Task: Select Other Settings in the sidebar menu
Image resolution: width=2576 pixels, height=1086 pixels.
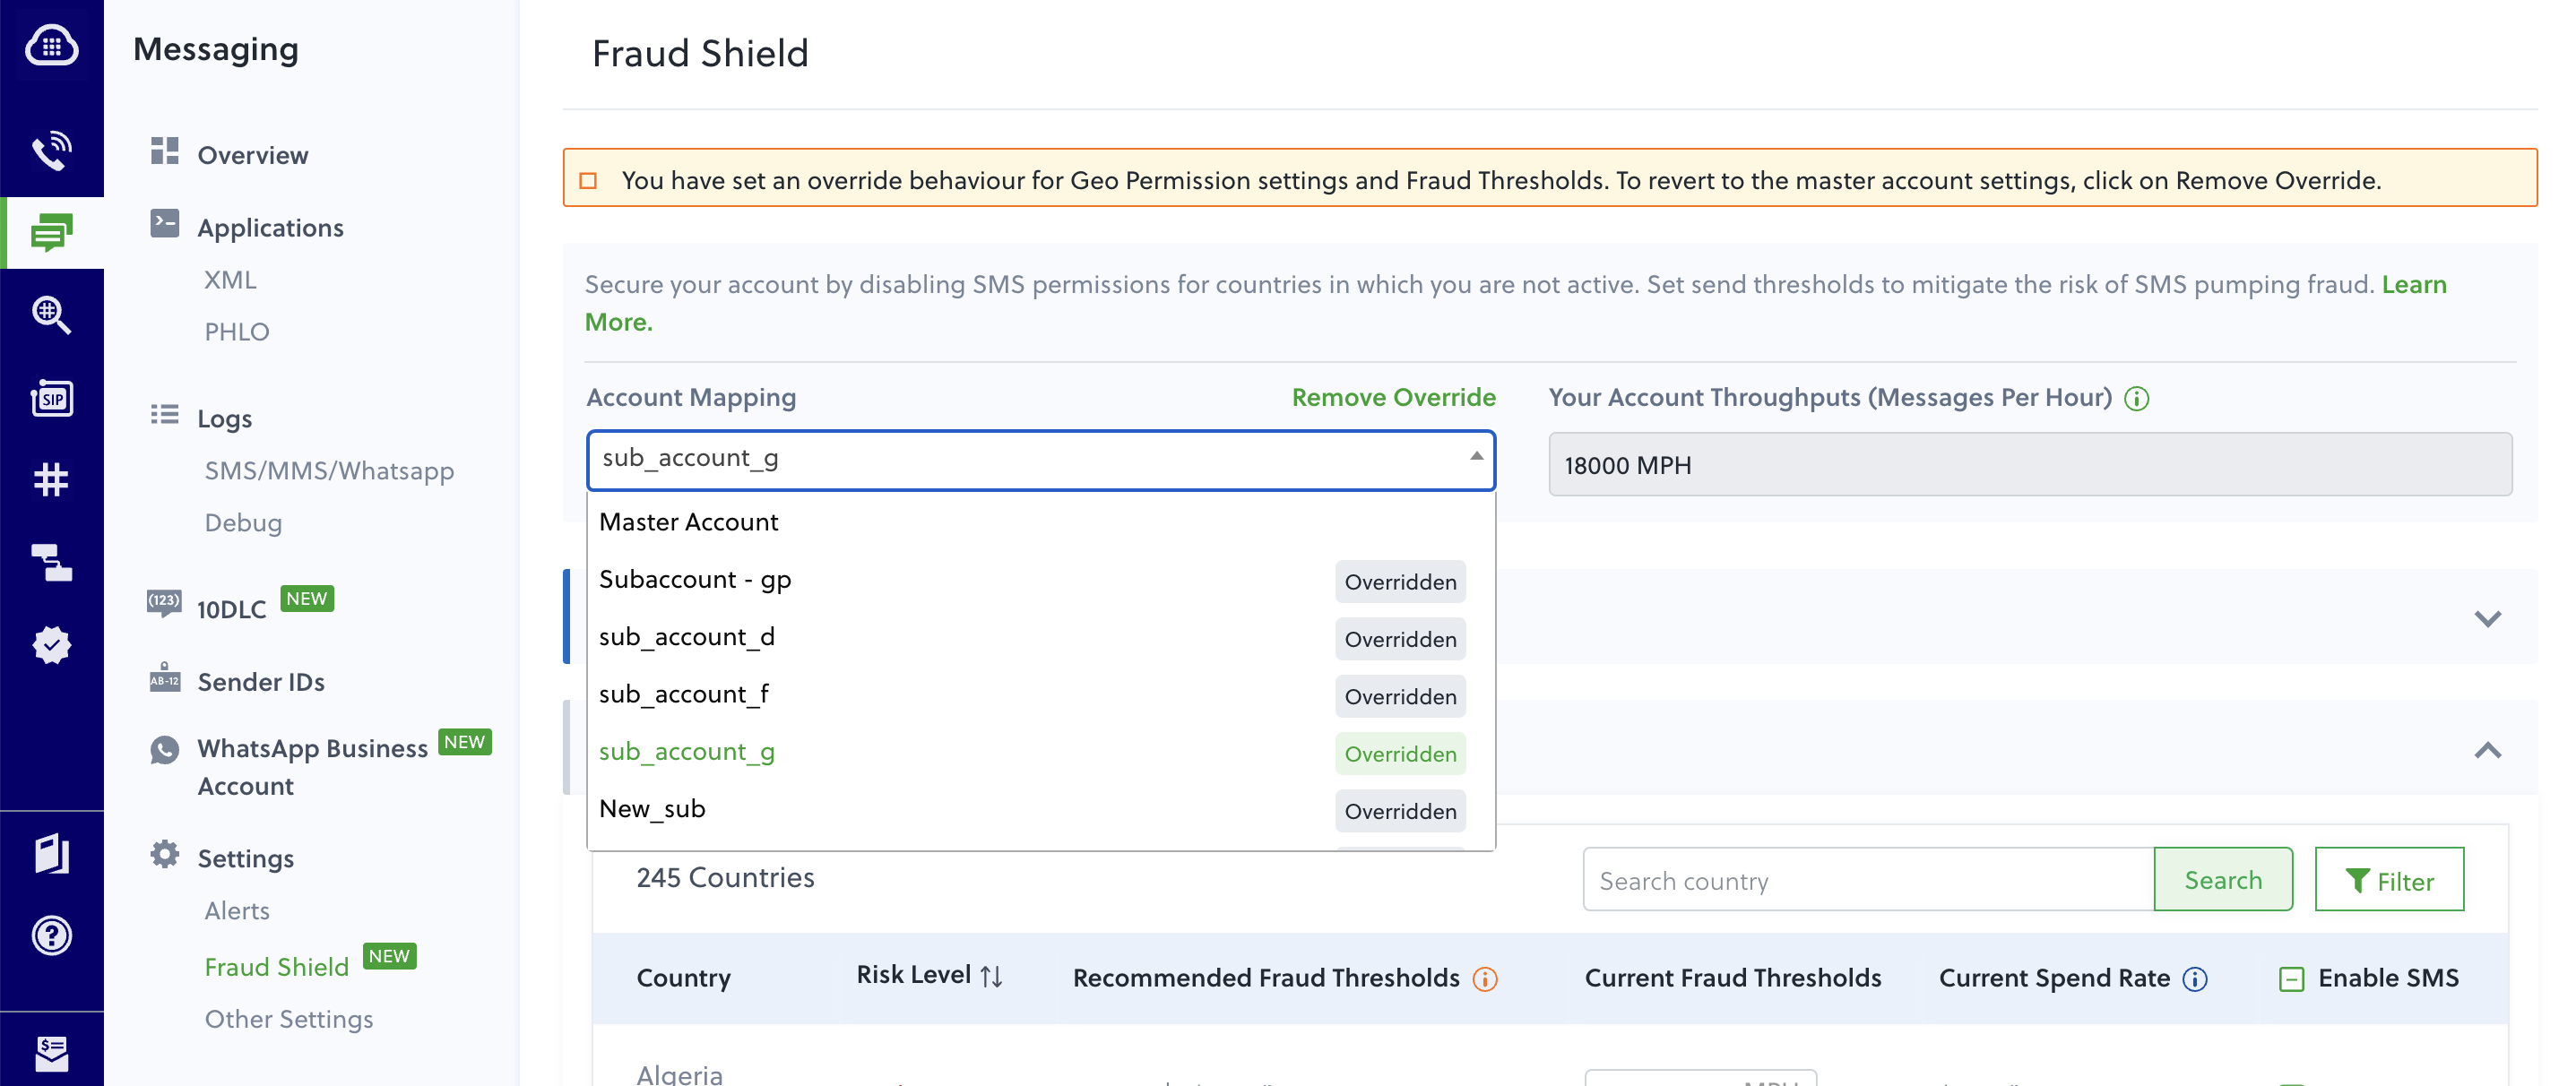Action: click(288, 1018)
